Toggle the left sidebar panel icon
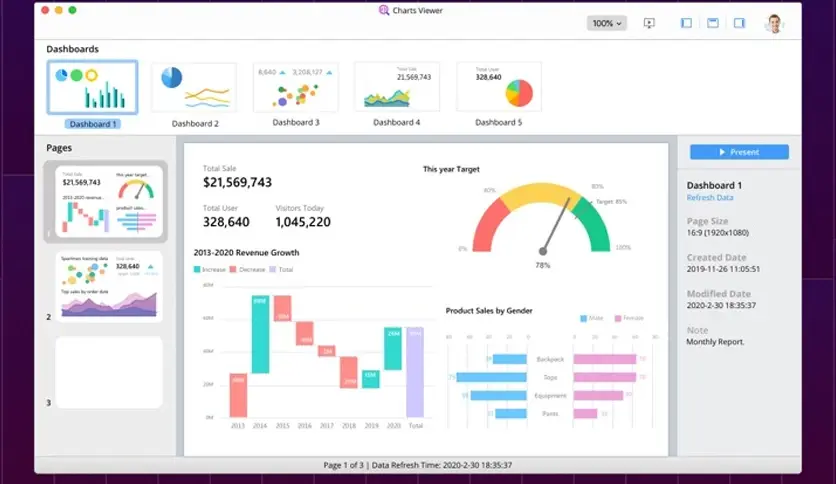The width and height of the screenshot is (836, 484). pos(687,23)
